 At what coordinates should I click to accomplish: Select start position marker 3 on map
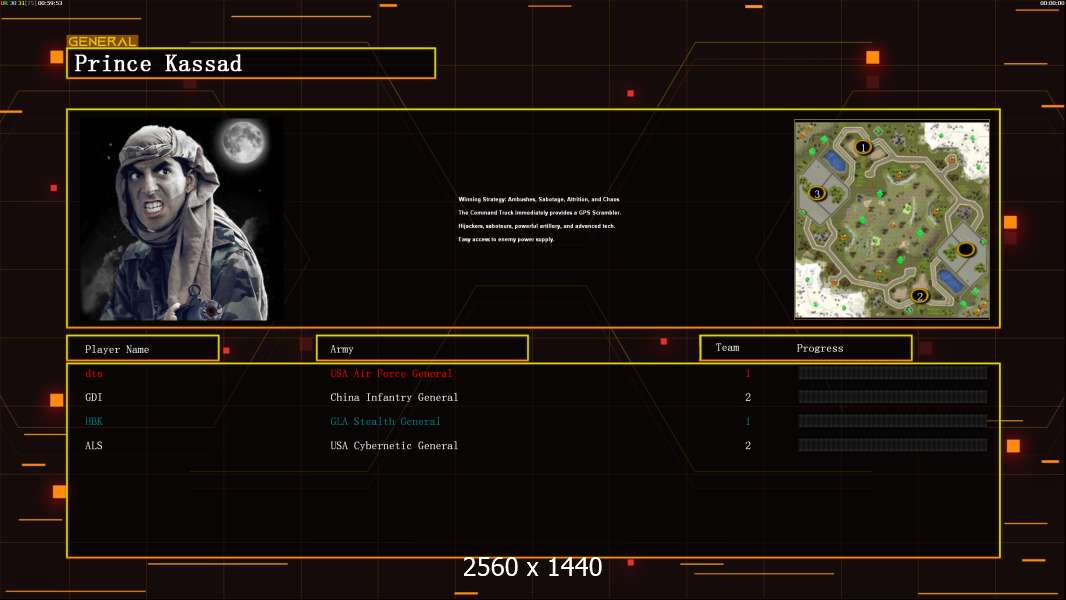(x=817, y=193)
